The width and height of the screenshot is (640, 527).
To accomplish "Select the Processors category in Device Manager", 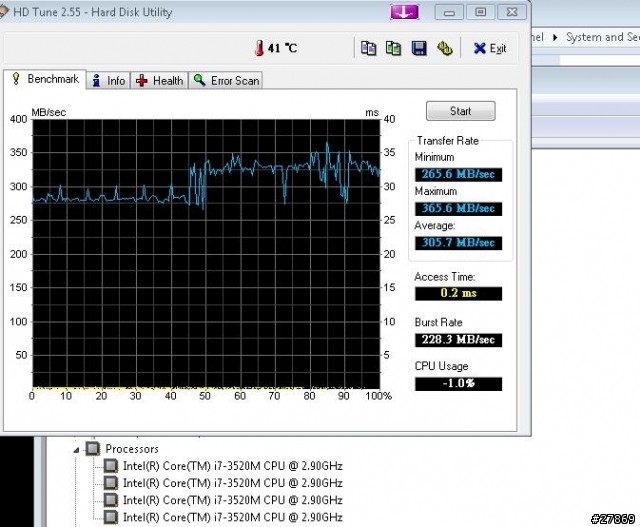I will (131, 449).
